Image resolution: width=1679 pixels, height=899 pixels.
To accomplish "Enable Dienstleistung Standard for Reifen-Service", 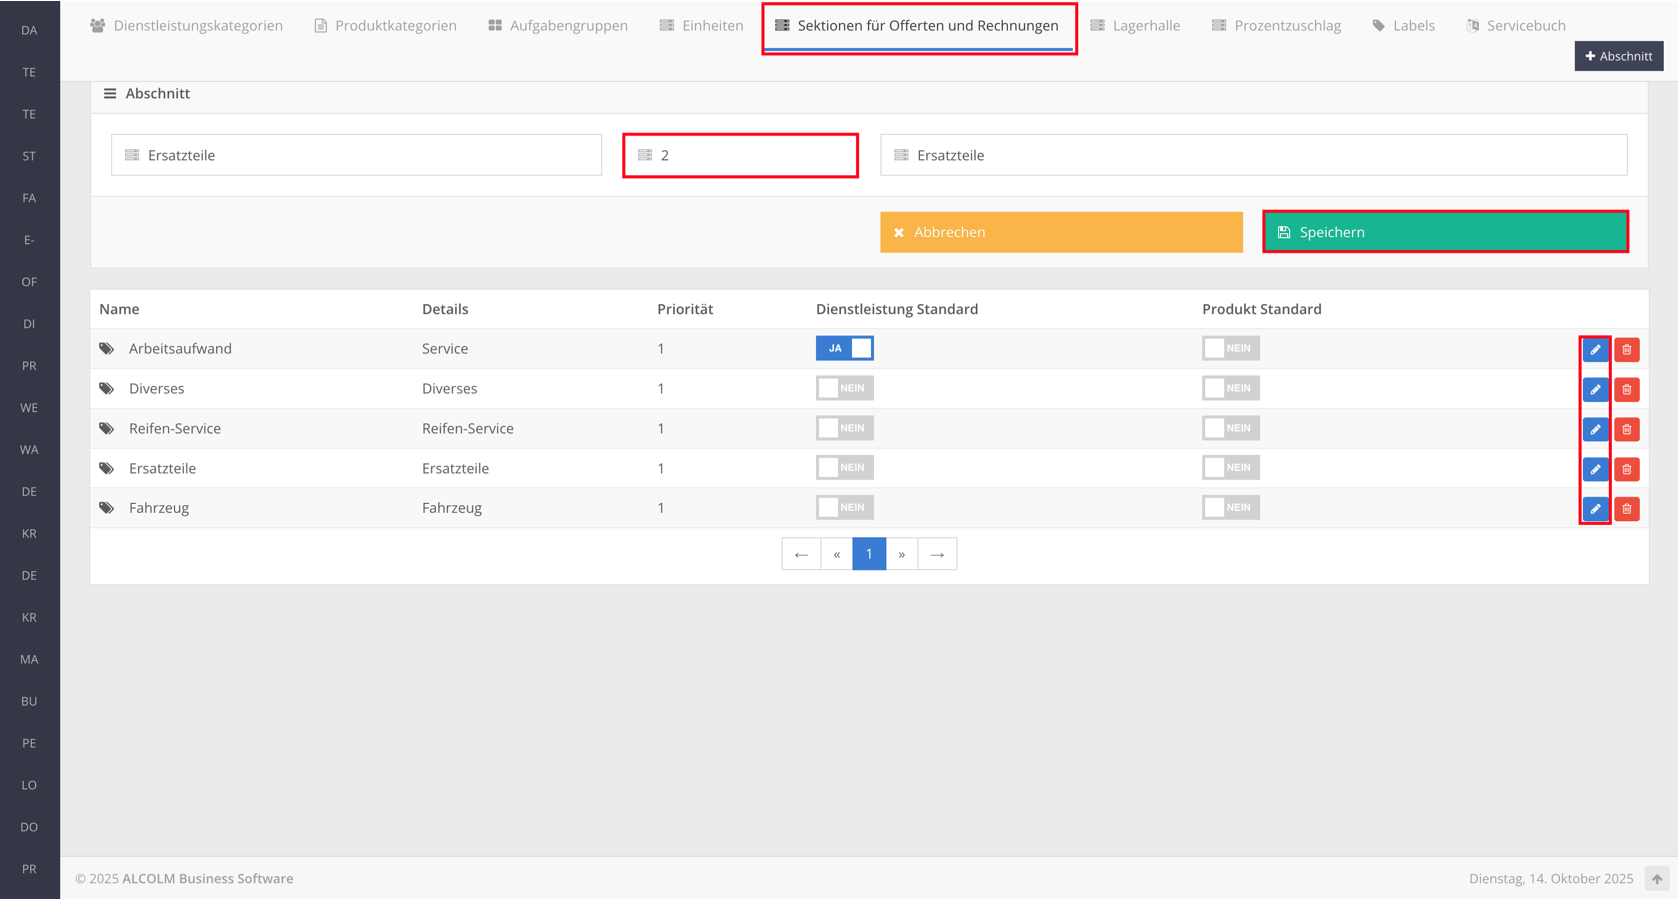I will [844, 428].
